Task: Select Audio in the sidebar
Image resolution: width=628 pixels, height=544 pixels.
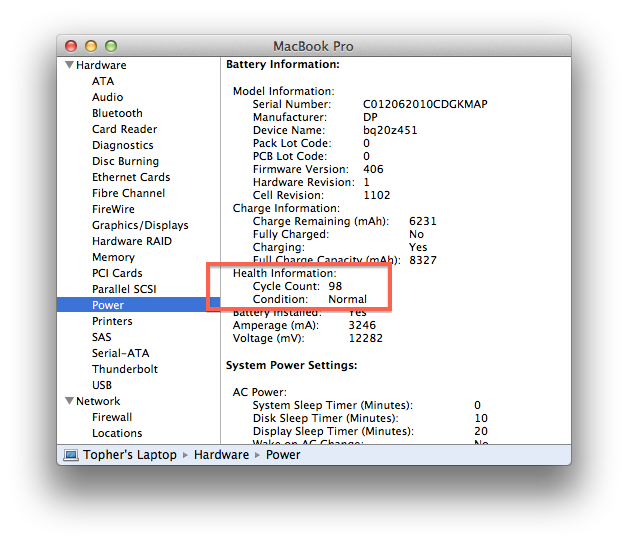Action: point(107,97)
